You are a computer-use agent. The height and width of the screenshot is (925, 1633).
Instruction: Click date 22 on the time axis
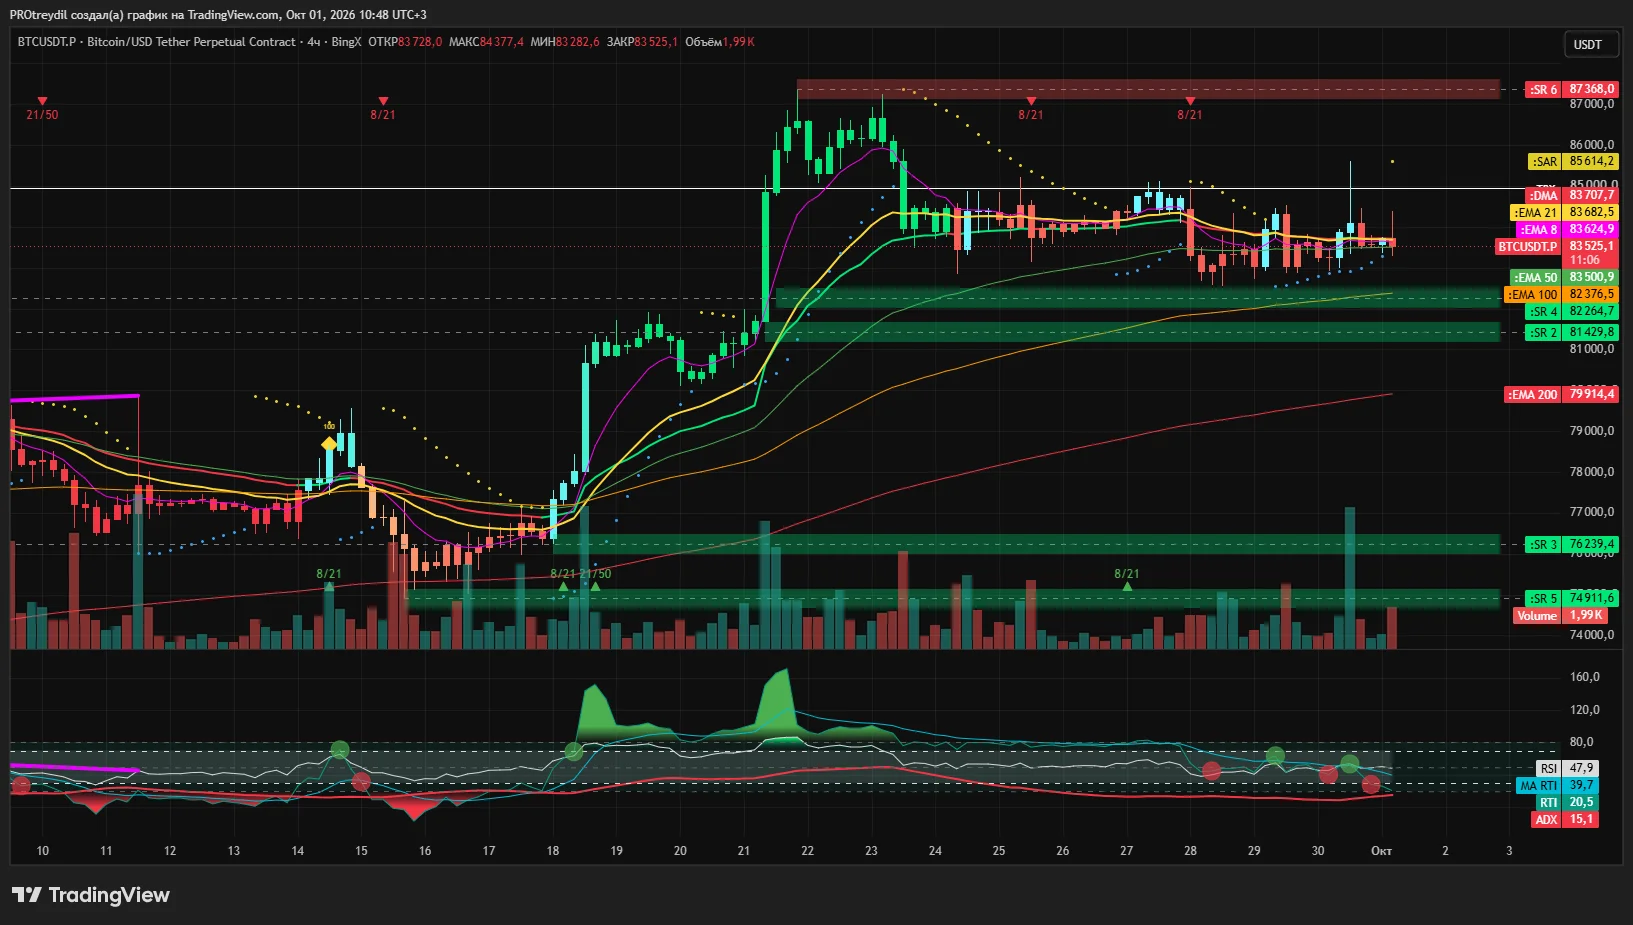pos(807,851)
